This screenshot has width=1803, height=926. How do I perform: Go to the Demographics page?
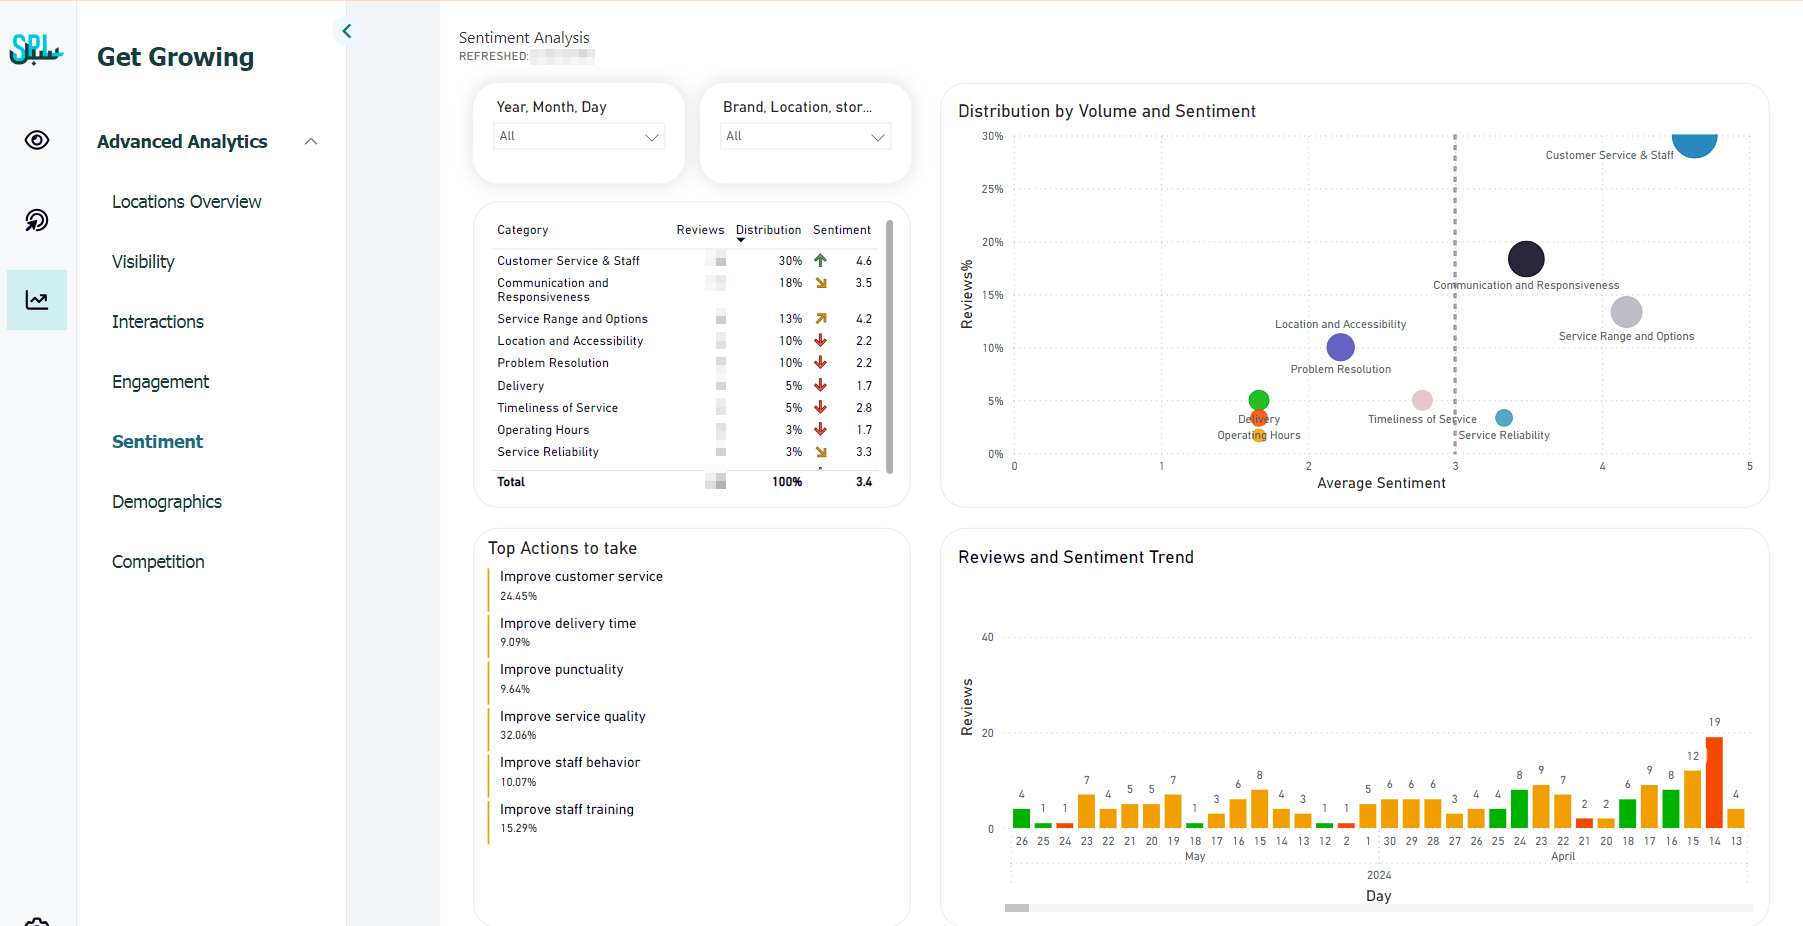[x=166, y=502]
